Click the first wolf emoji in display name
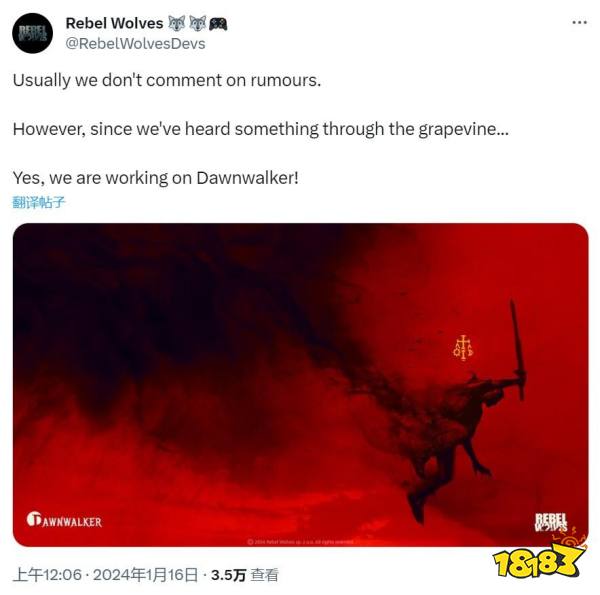 click(x=177, y=23)
